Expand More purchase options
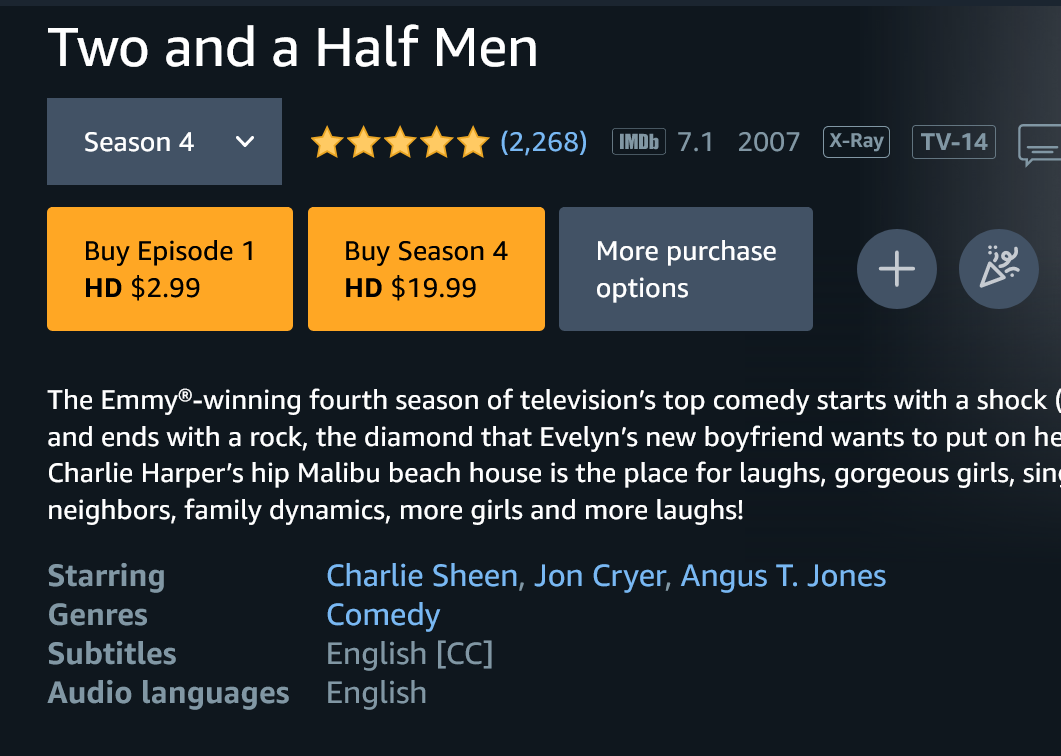This screenshot has width=1061, height=756. point(685,269)
